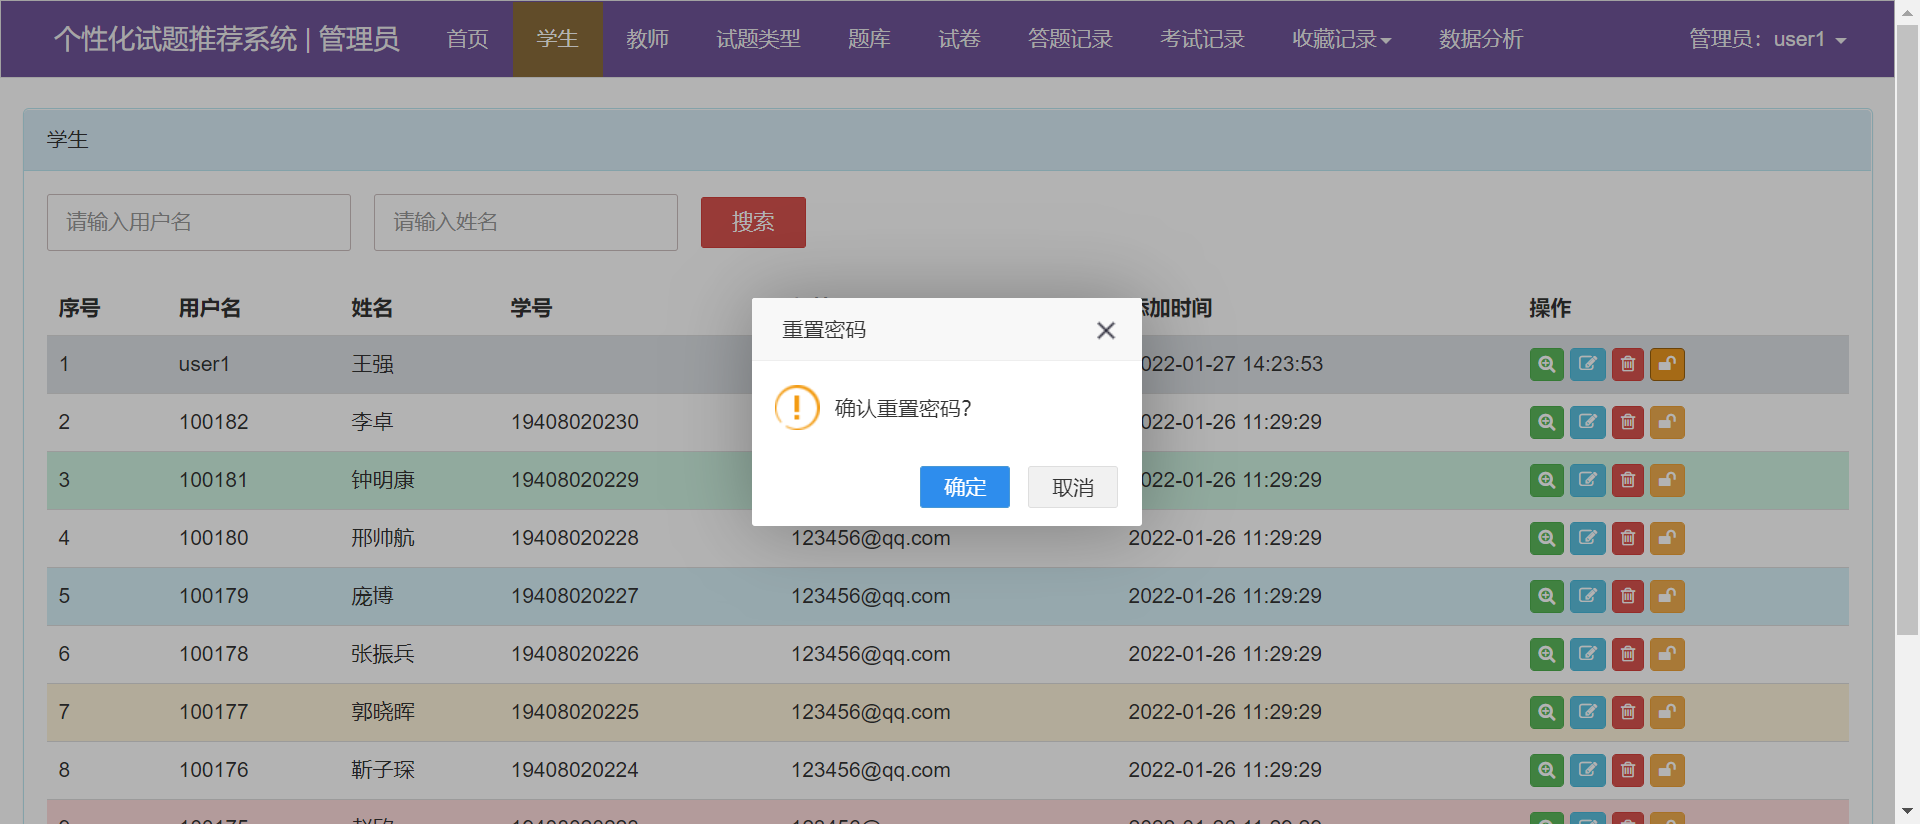Click the scrollbar up arrow
Screen dimensions: 1920x824
pos(1907,11)
